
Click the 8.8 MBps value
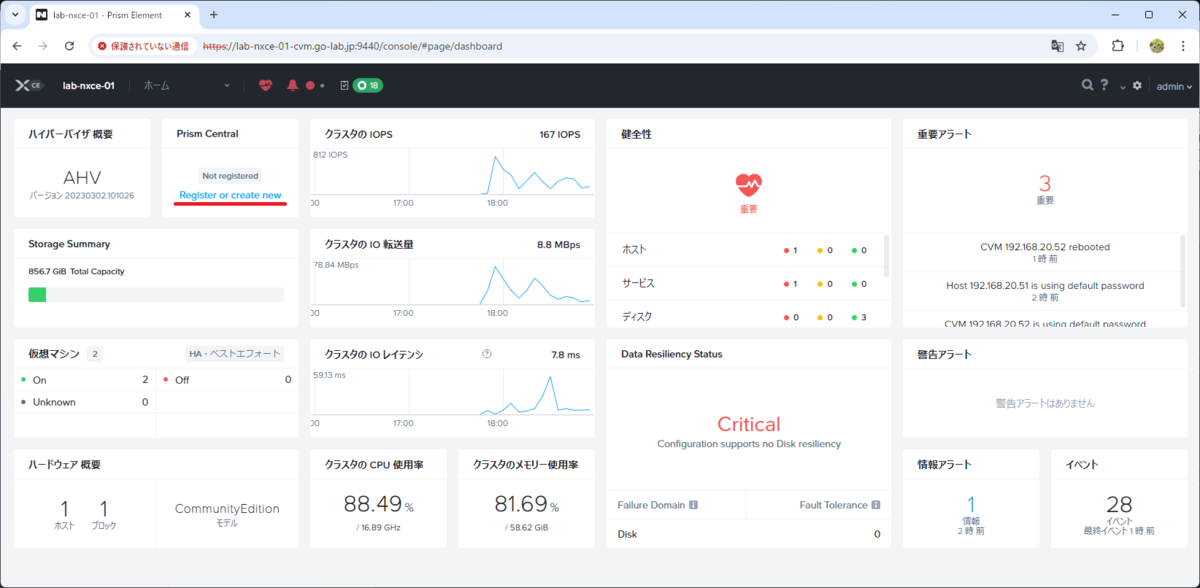coord(558,244)
